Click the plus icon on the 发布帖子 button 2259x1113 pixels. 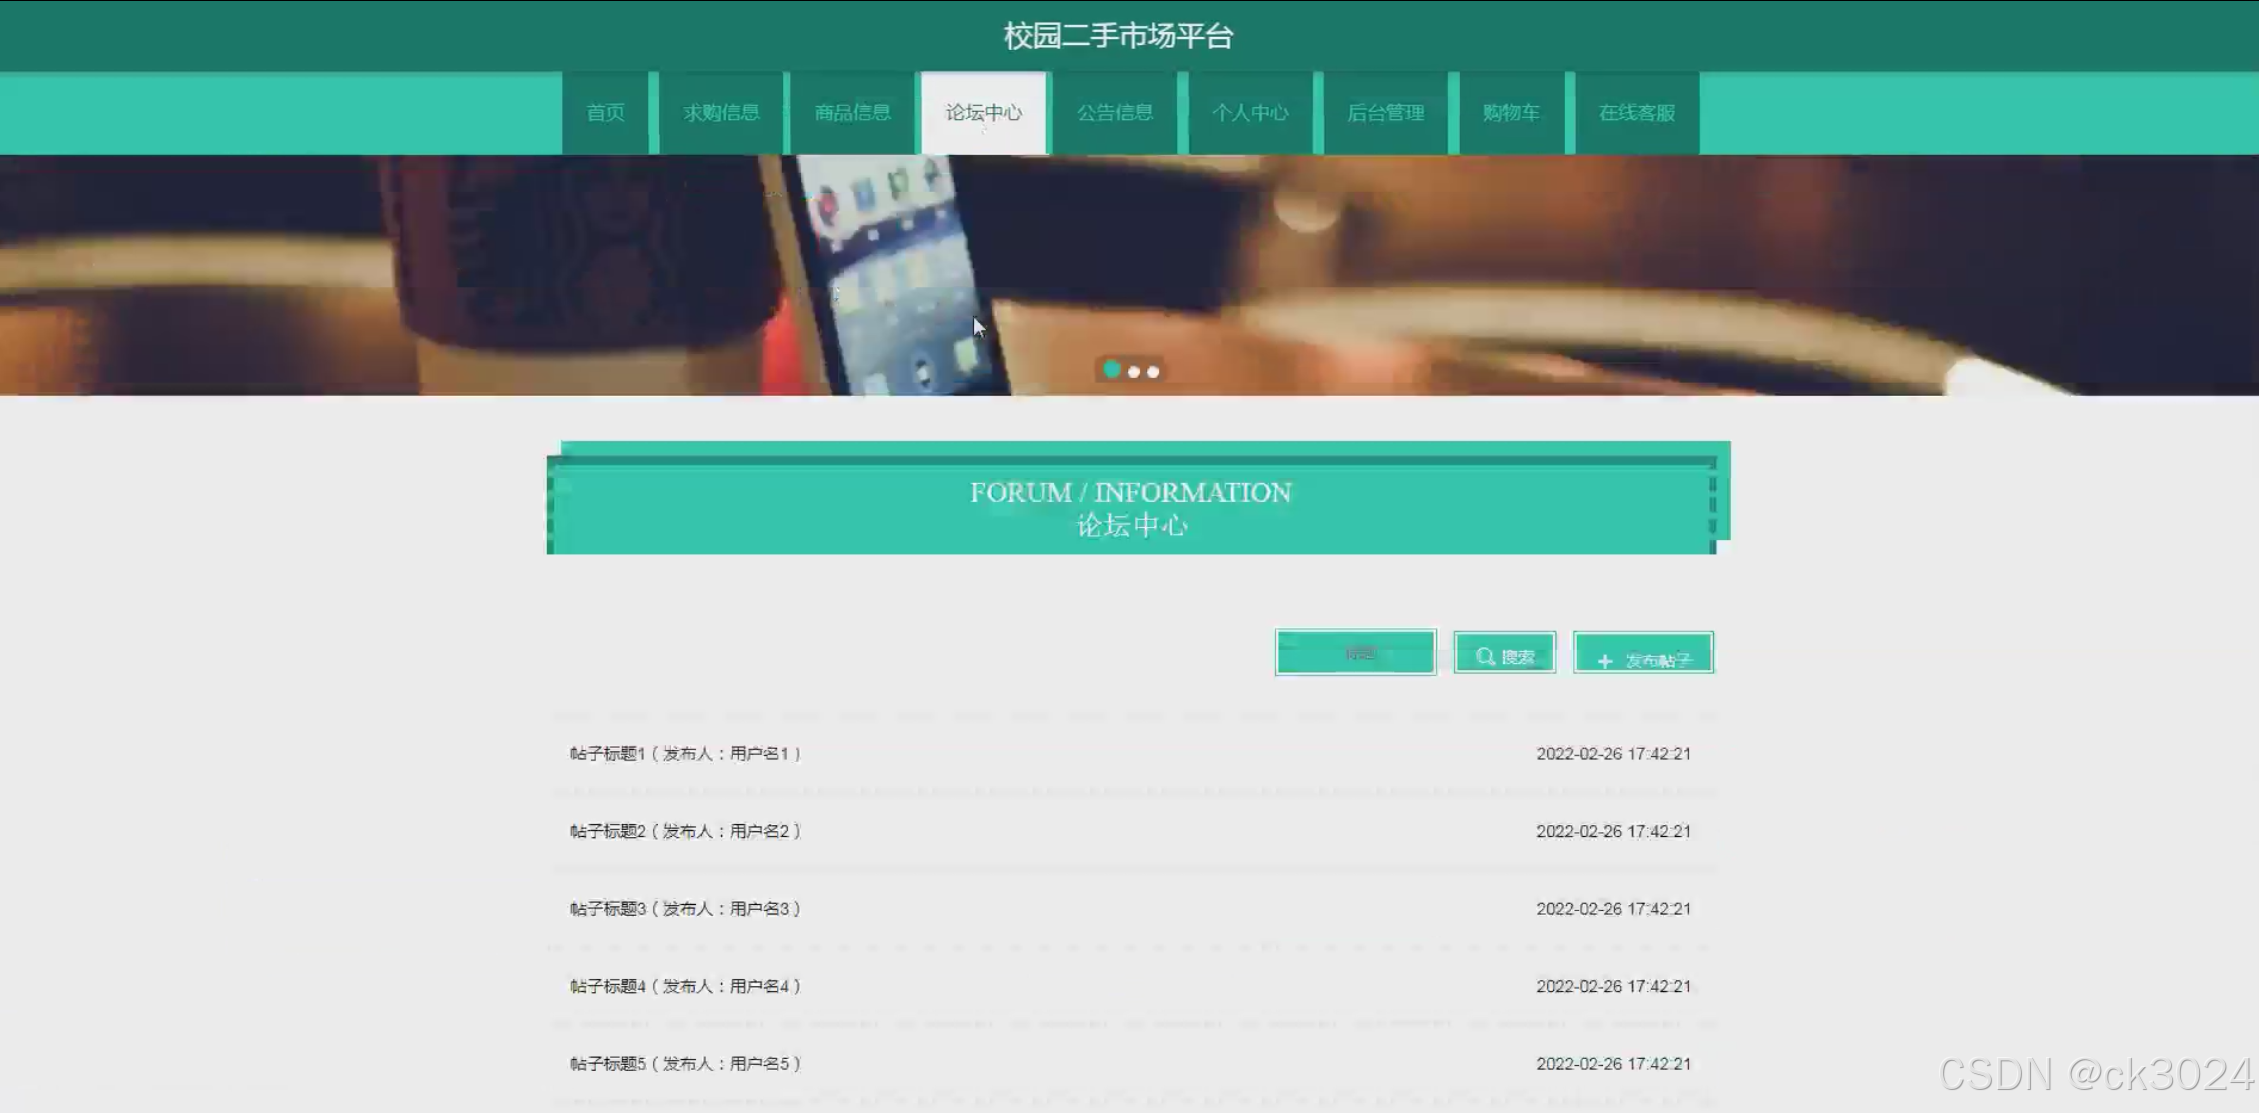[x=1604, y=661]
